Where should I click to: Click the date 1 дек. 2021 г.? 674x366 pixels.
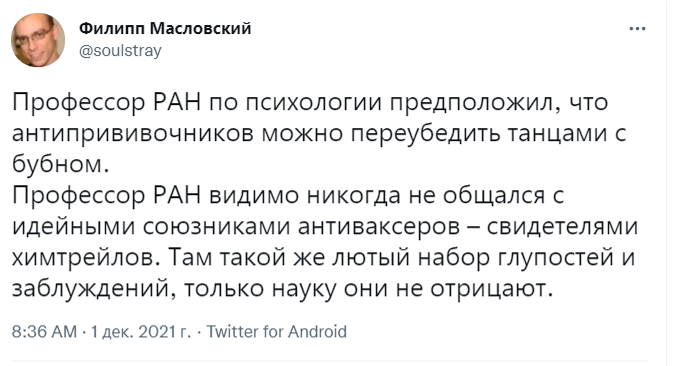tap(141, 332)
